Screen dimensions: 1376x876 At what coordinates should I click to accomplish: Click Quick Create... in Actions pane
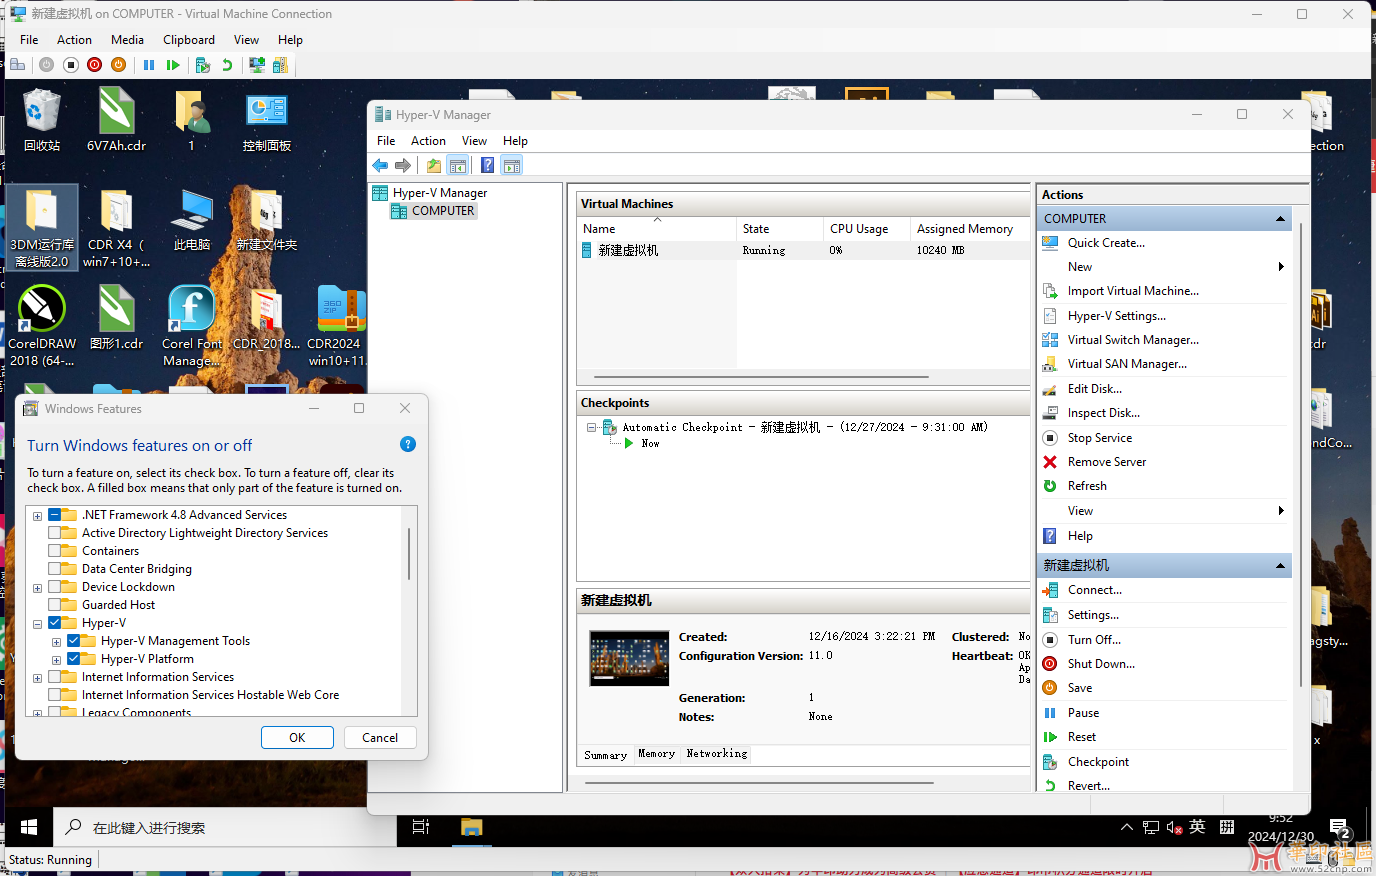click(1106, 243)
